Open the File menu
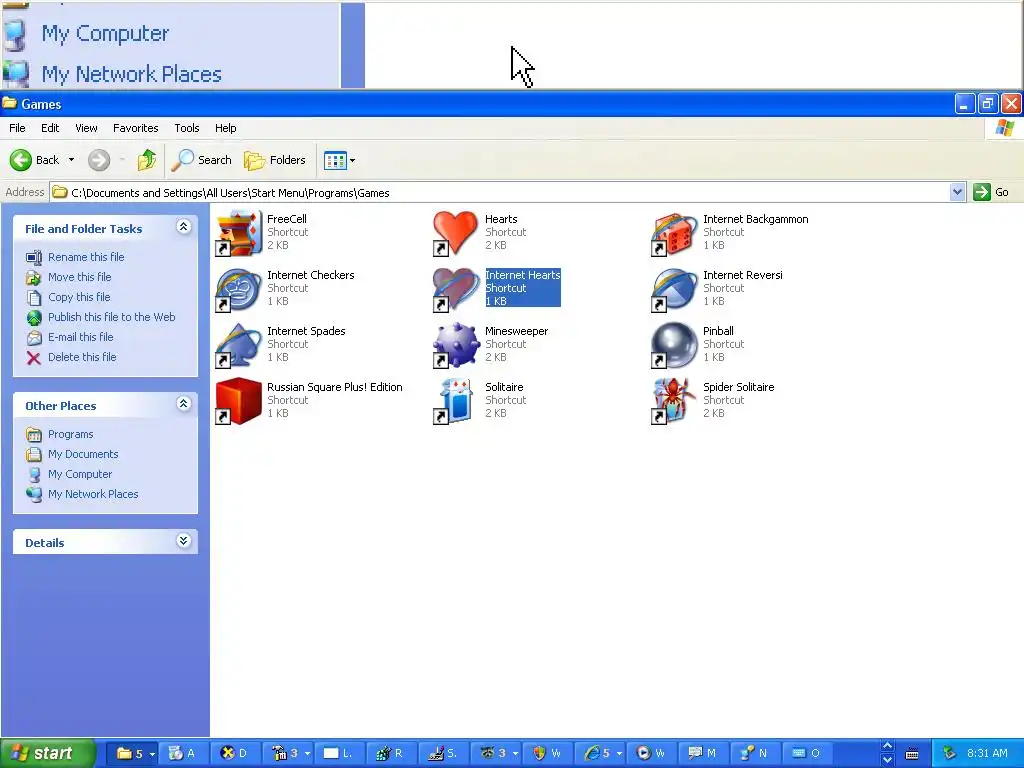 (x=18, y=128)
